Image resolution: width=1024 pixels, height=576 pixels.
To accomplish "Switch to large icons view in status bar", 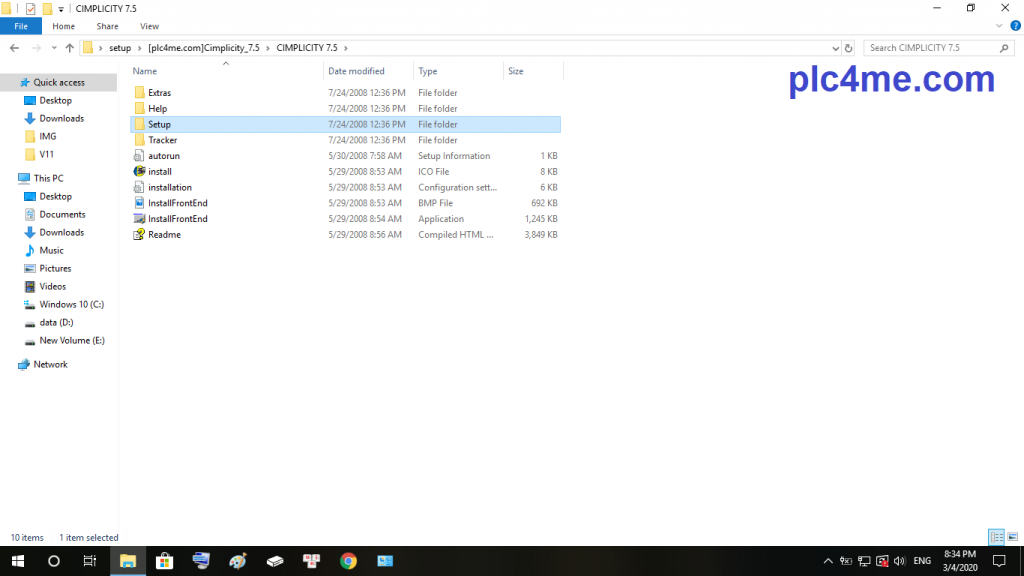I will pyautogui.click(x=1012, y=537).
